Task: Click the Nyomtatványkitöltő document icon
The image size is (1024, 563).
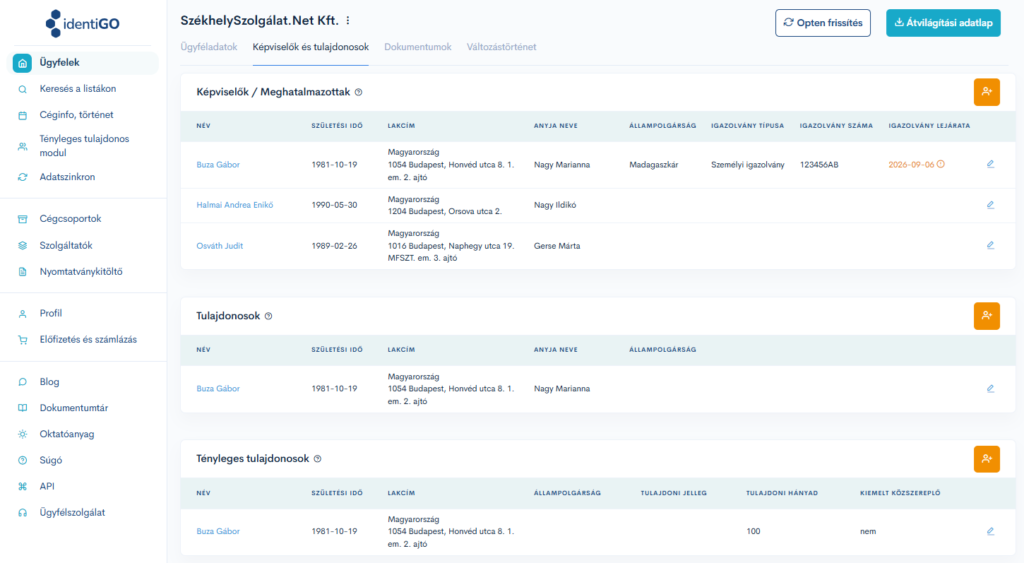Action: click(22, 272)
